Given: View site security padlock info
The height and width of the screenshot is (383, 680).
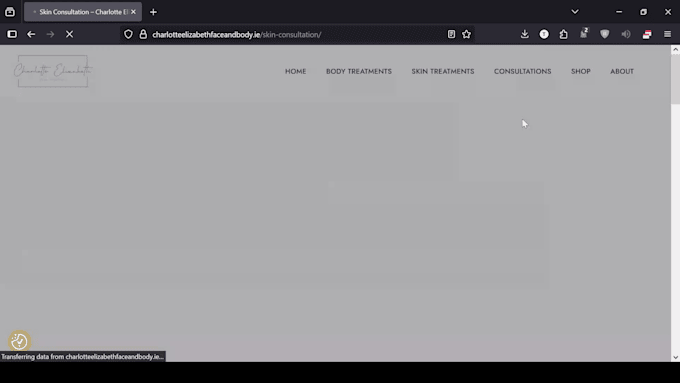Looking at the screenshot, I should [143, 34].
